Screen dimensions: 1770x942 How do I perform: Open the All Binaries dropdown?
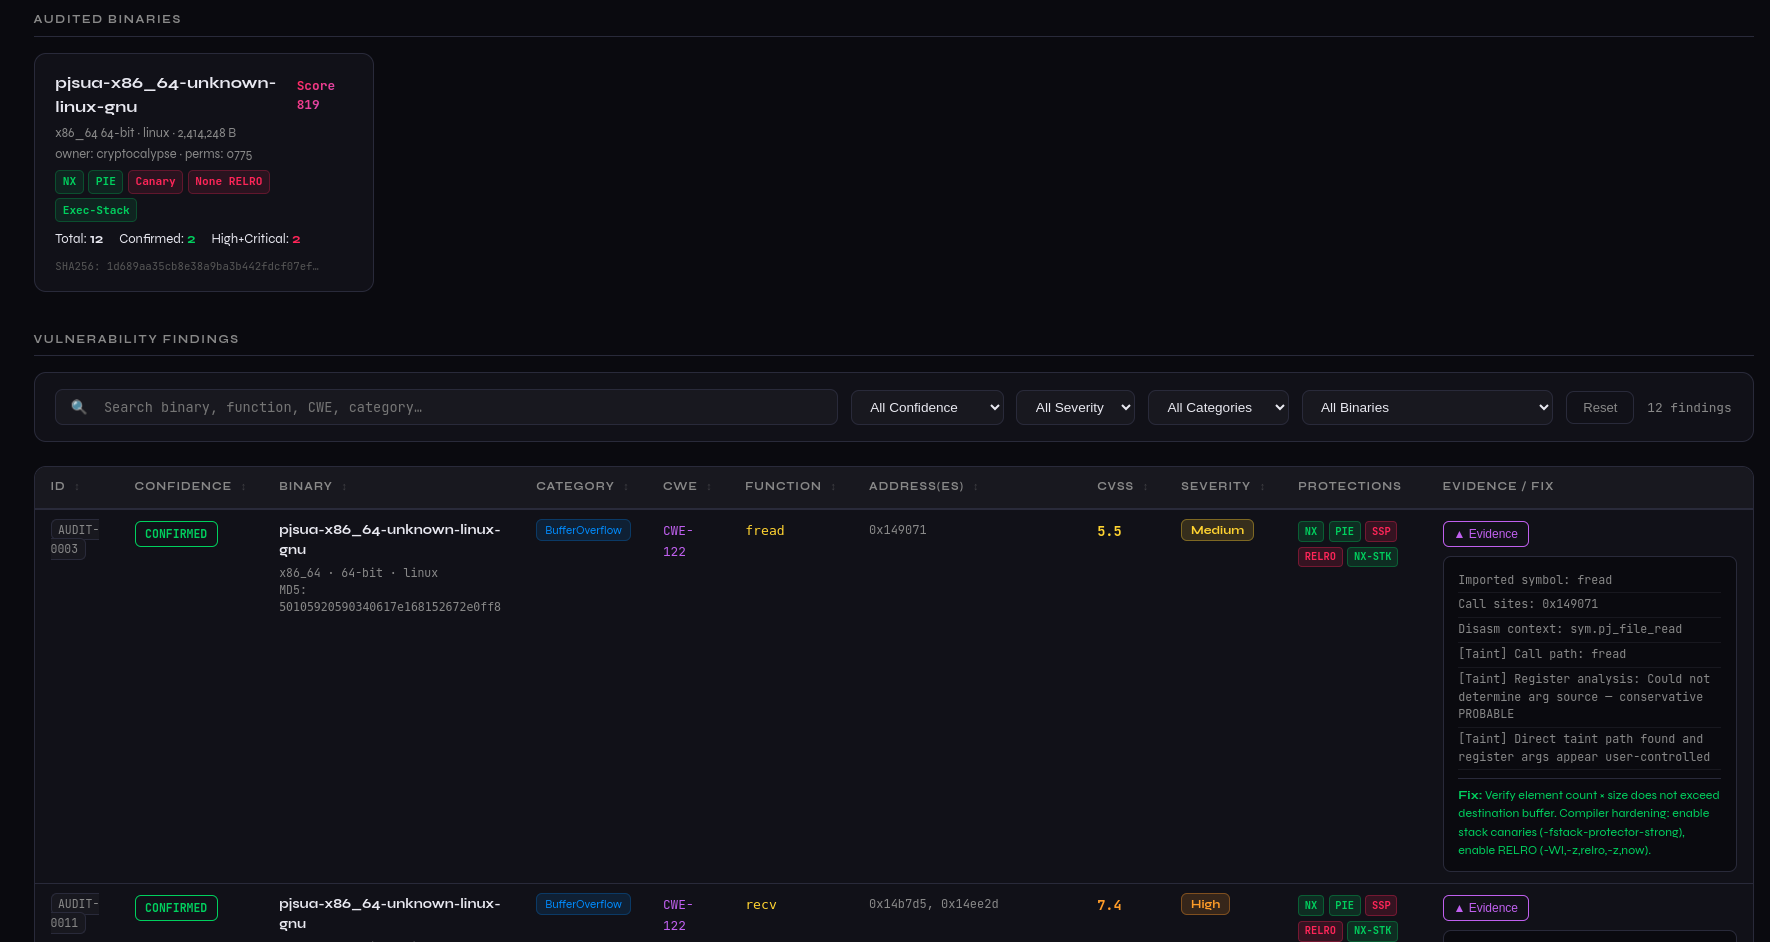pyautogui.click(x=1427, y=408)
